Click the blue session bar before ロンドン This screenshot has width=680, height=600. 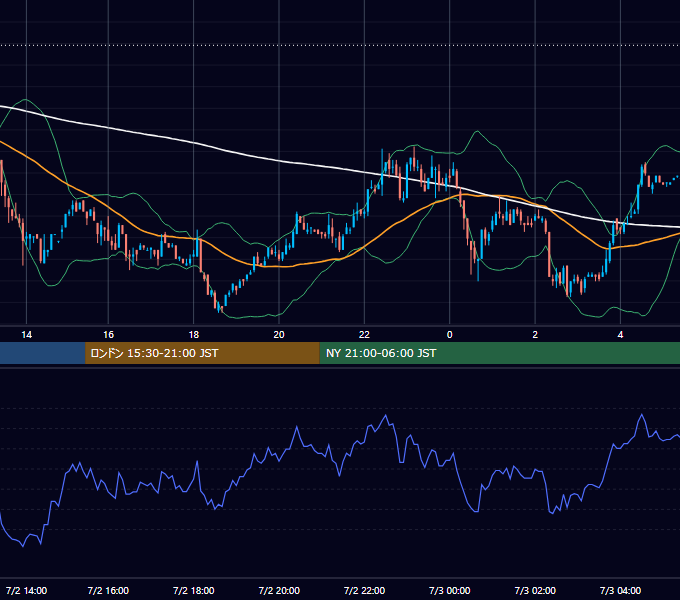coord(42,353)
